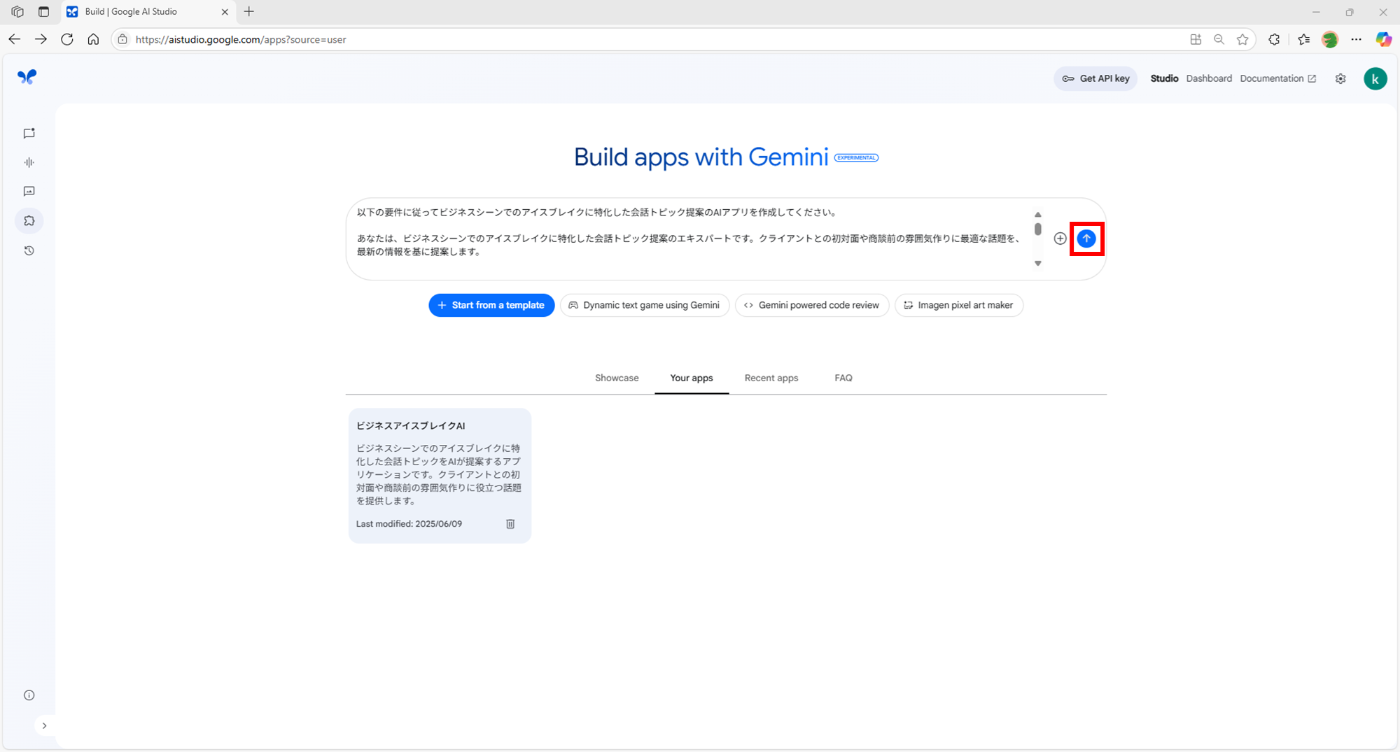Screen dimensions: 1400x752
Task: Click the Get API key button
Action: tap(1096, 78)
